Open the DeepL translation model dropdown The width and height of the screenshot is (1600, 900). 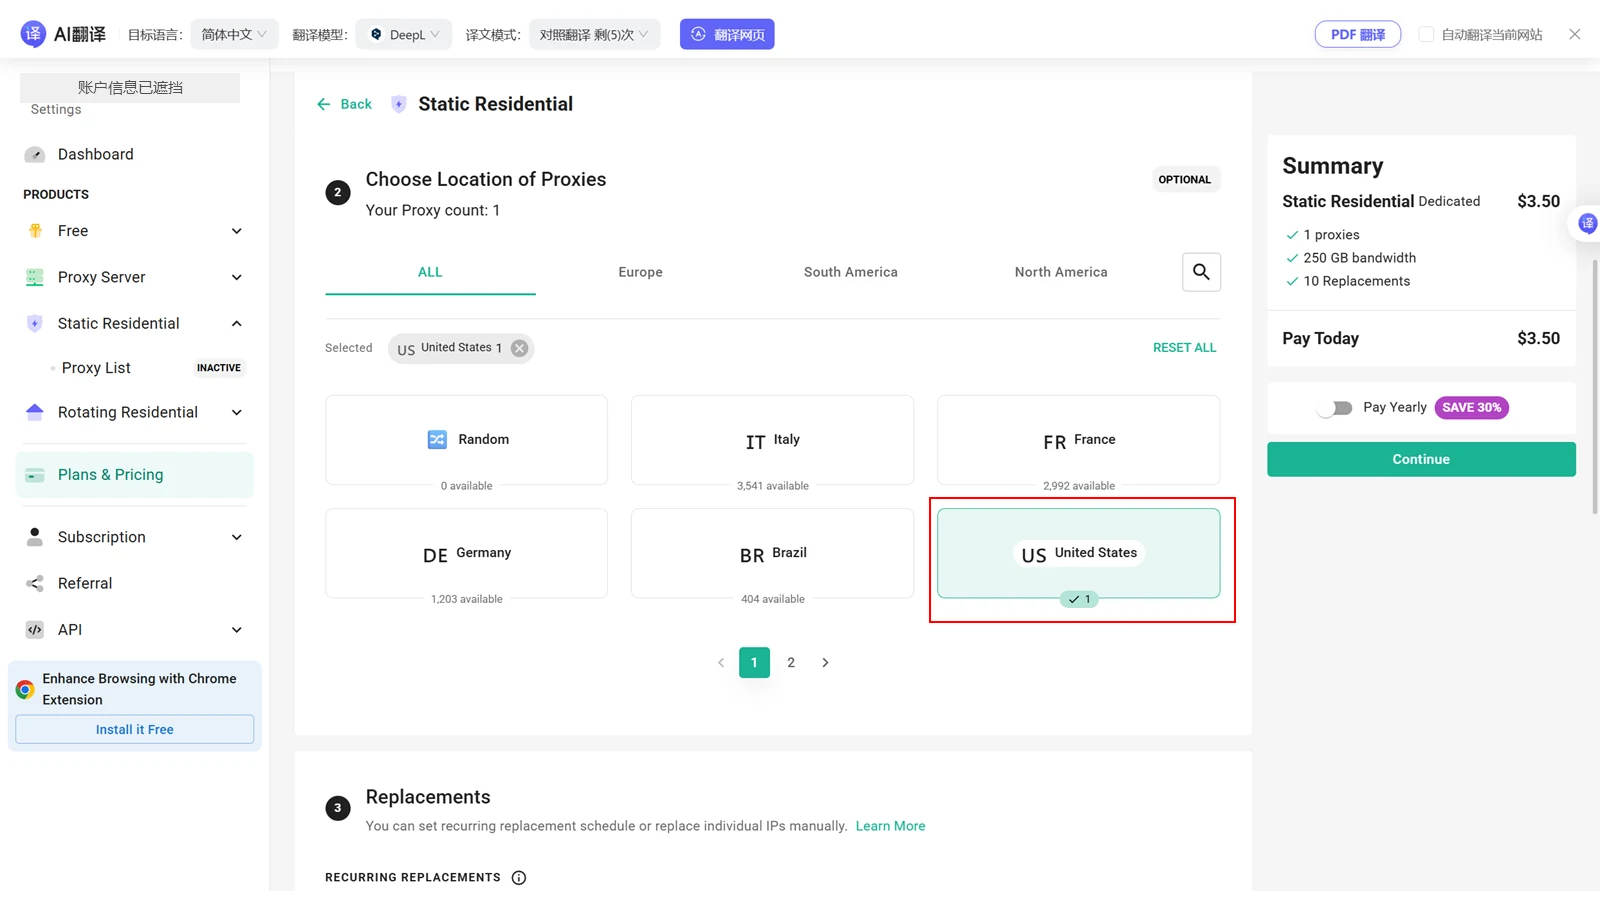coord(404,34)
